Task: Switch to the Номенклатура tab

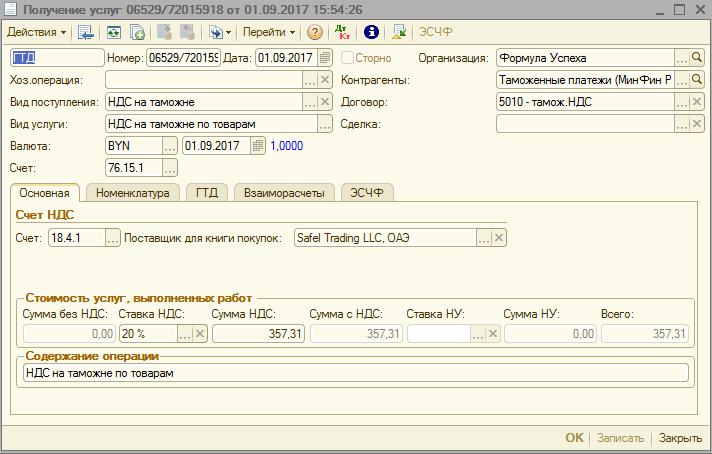Action: coord(132,193)
